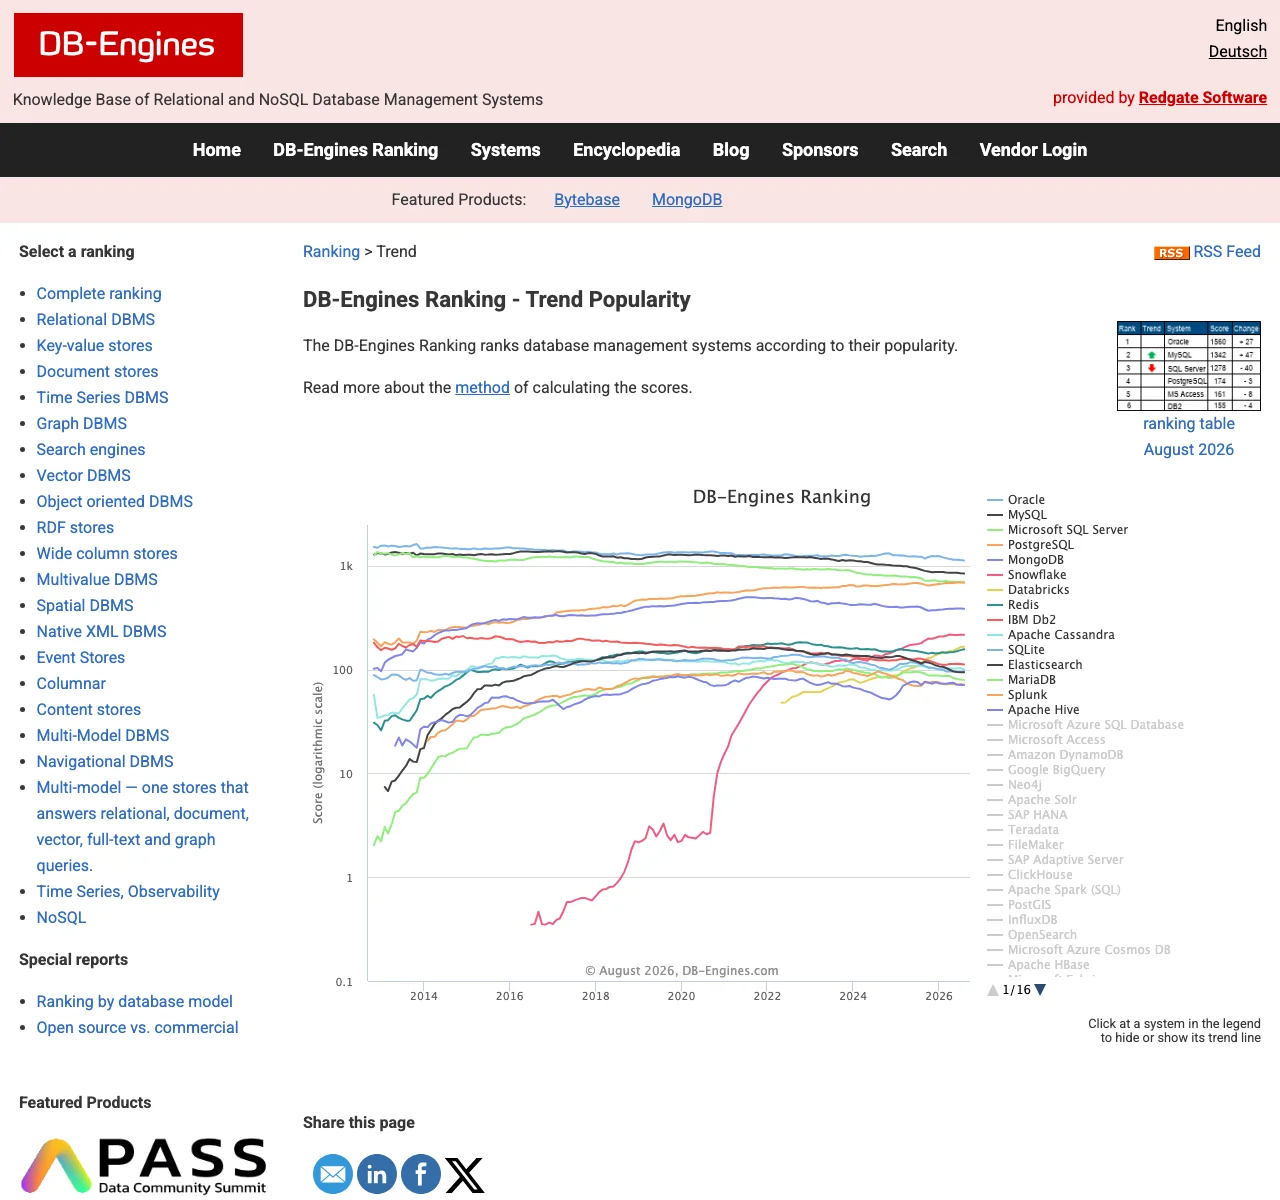Screen dimensions: 1280x1200
Task: Open the Encyclopedia menu item
Action: coord(627,150)
